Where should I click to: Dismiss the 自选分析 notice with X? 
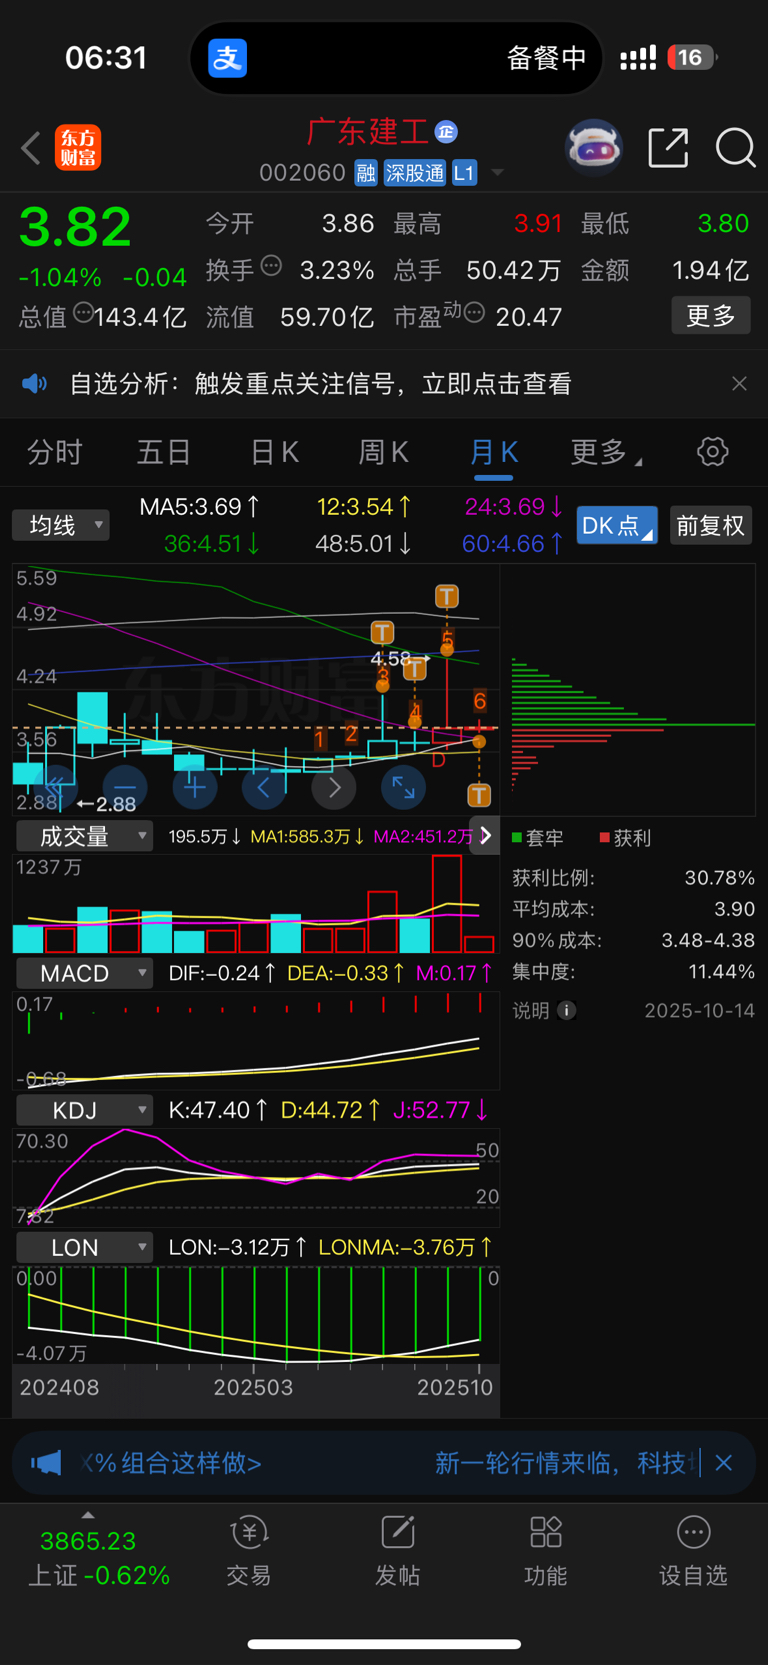click(739, 384)
